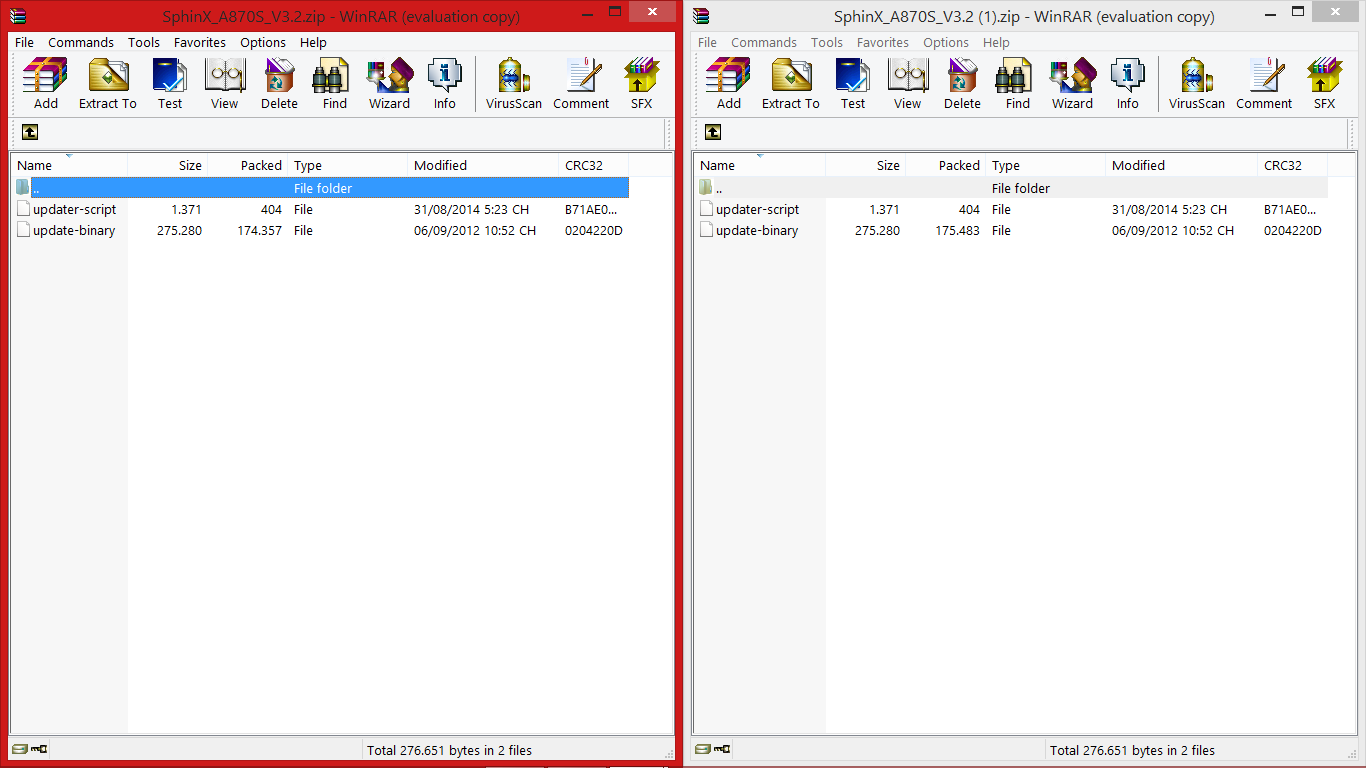Image resolution: width=1366 pixels, height=768 pixels.
Task: Select updater-script file in right window
Action: click(1011, 209)
